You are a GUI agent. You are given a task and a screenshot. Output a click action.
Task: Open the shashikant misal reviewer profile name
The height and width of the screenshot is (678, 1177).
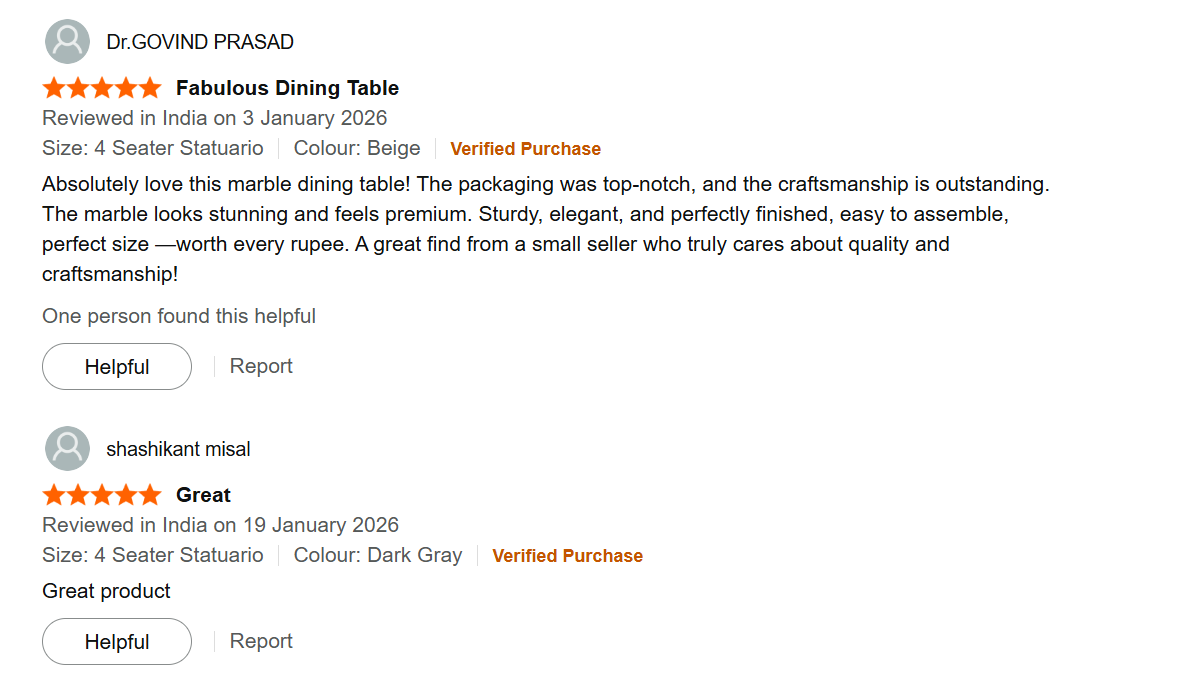178,449
